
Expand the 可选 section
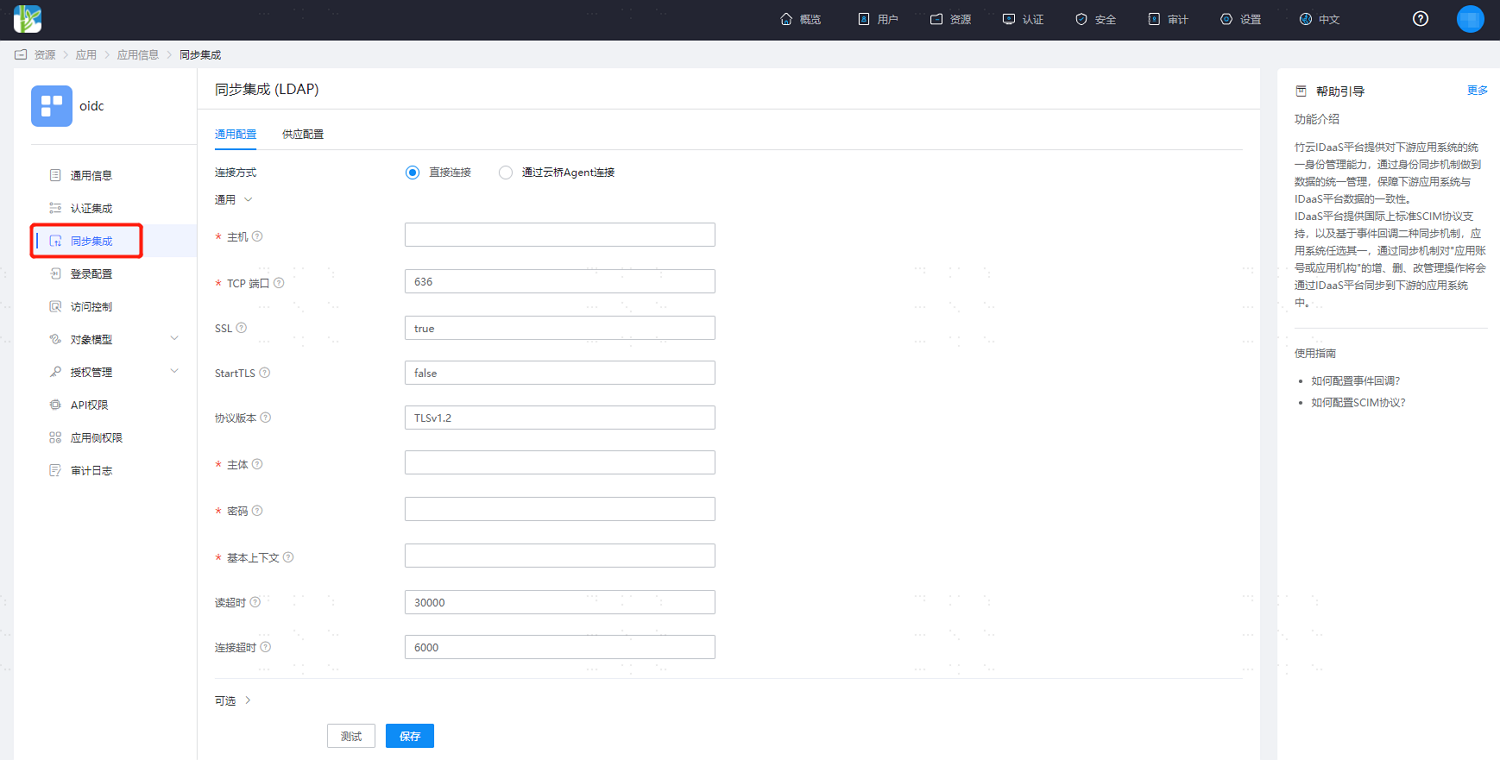248,701
